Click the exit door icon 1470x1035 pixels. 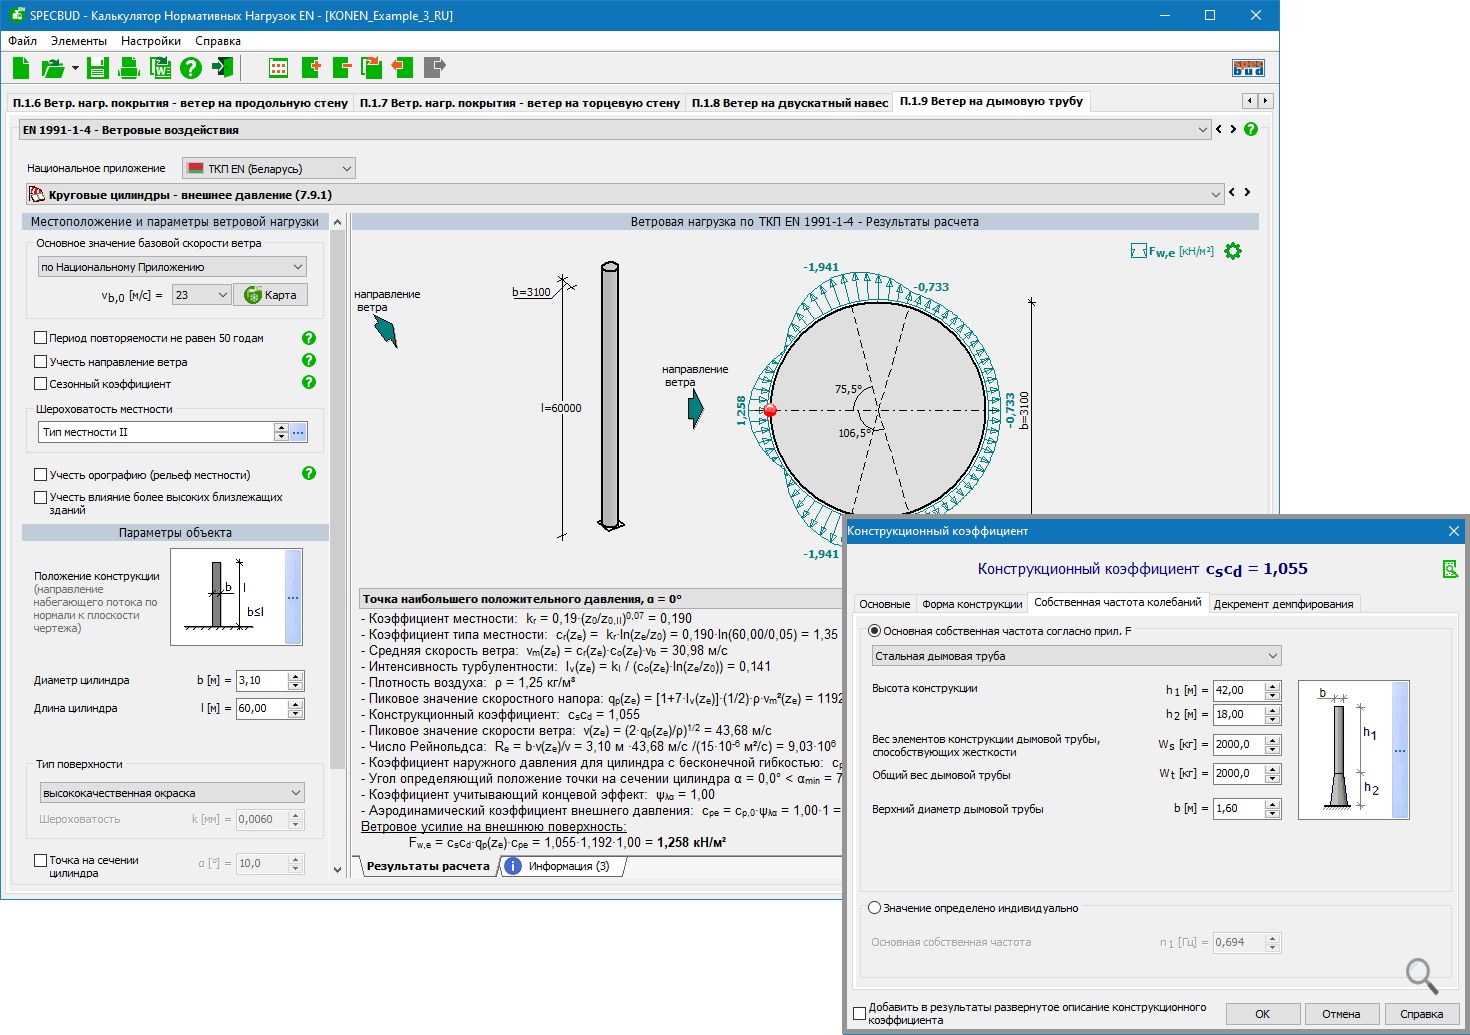click(x=223, y=68)
